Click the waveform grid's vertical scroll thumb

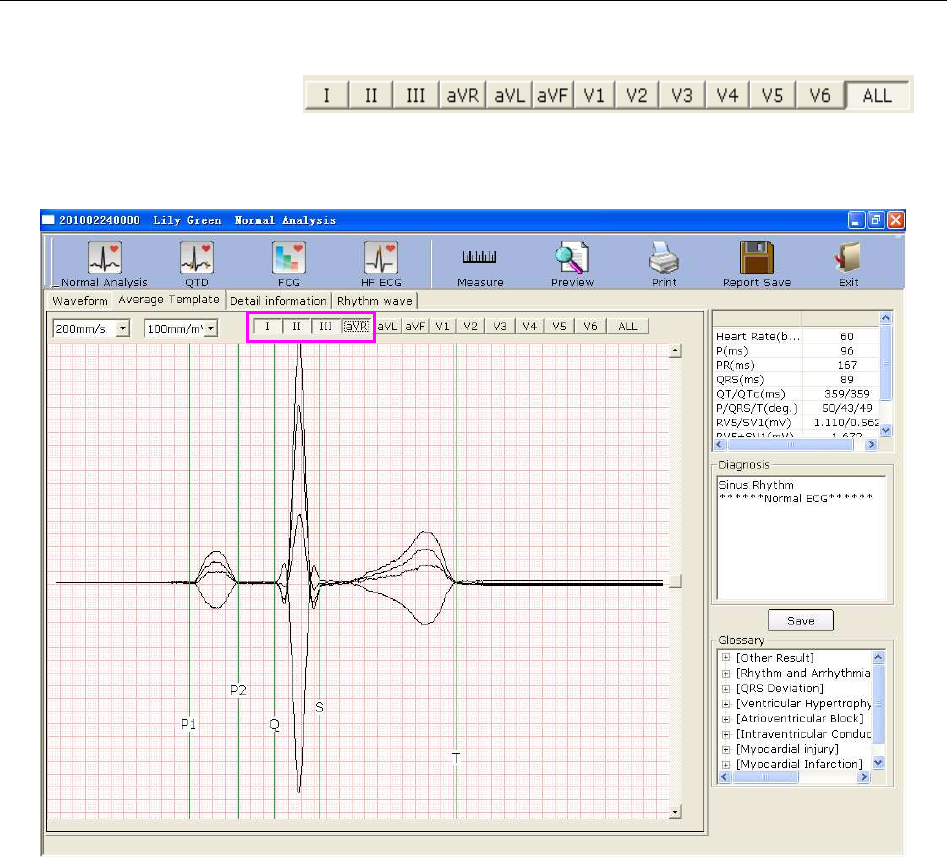[676, 581]
